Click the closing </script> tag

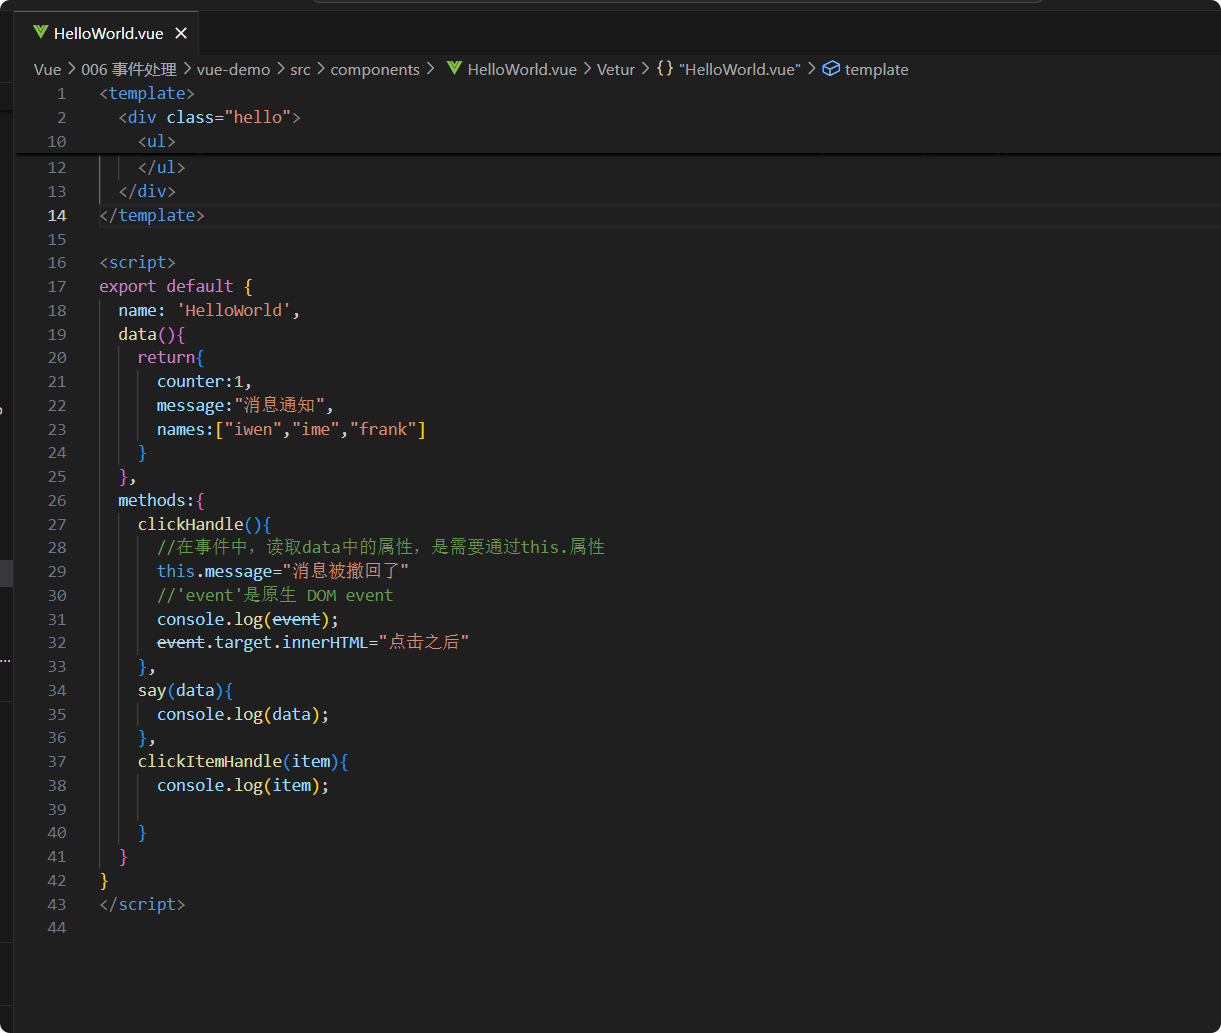142,904
